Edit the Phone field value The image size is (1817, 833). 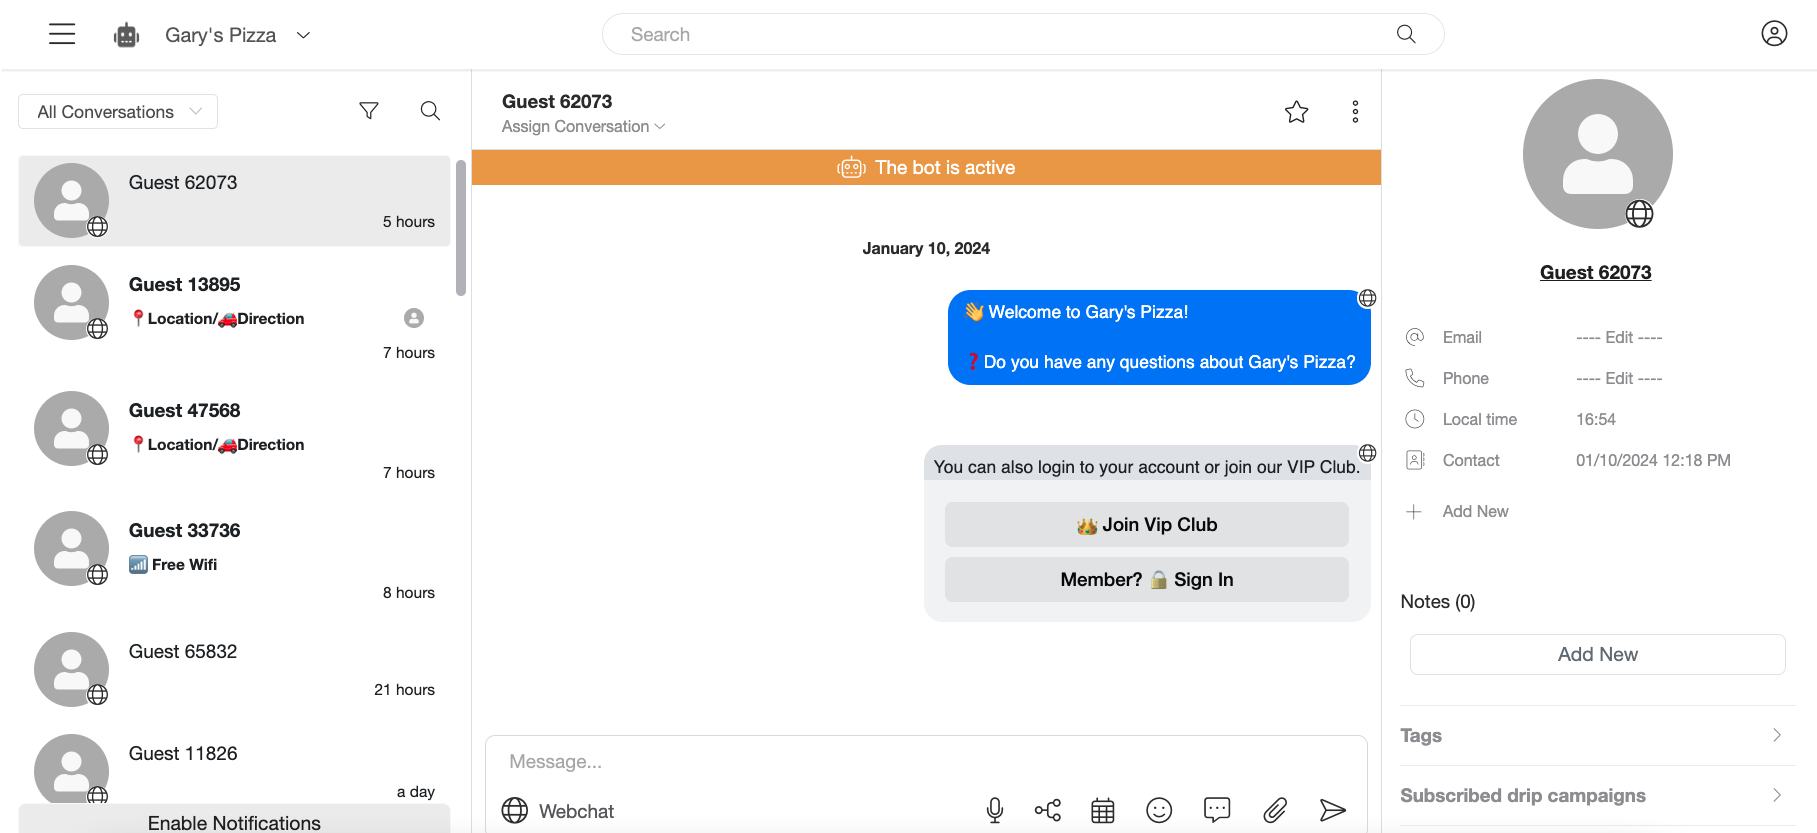1619,378
